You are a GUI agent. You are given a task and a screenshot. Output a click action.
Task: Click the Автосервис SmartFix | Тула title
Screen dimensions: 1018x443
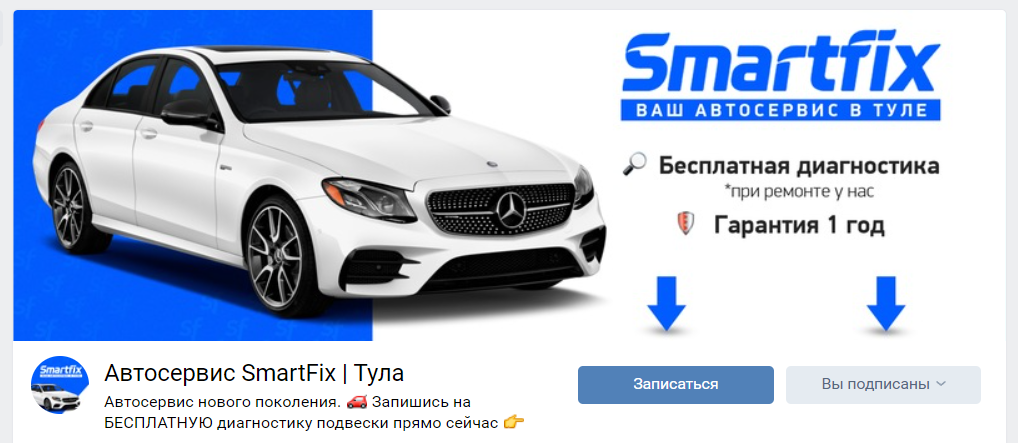254,373
